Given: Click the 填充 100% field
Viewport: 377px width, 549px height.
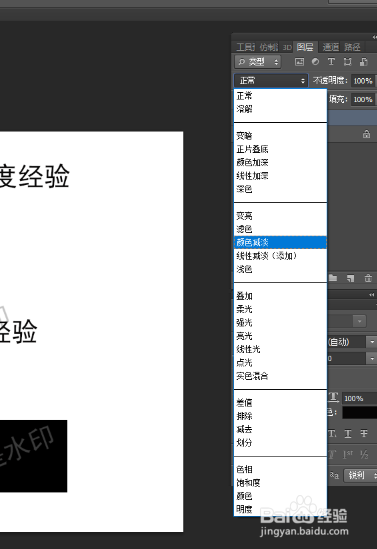Looking at the screenshot, I should (363, 99).
